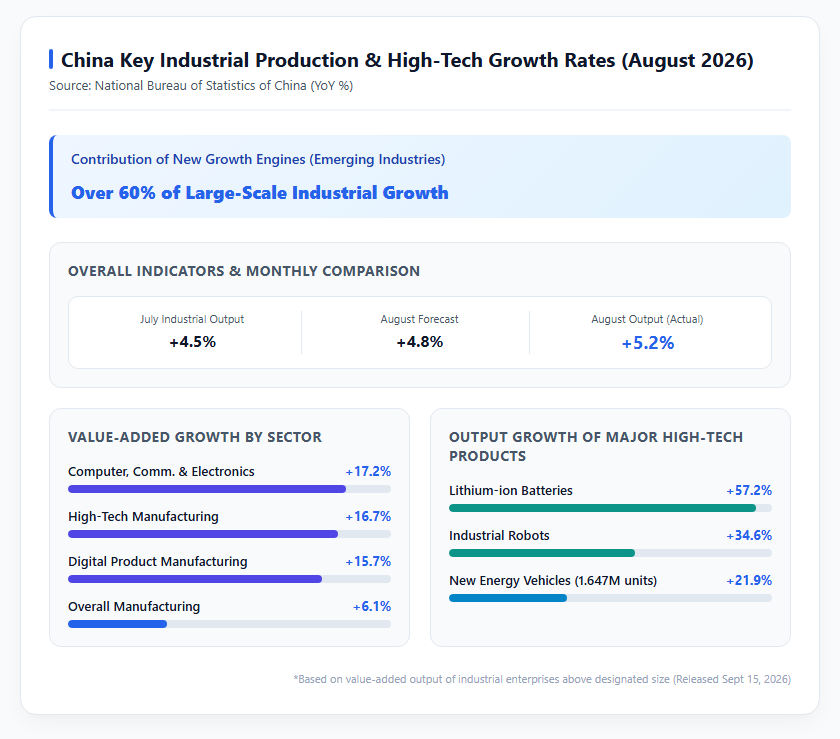Click the Computer, Comm. & Electronics progress bar

point(229,489)
